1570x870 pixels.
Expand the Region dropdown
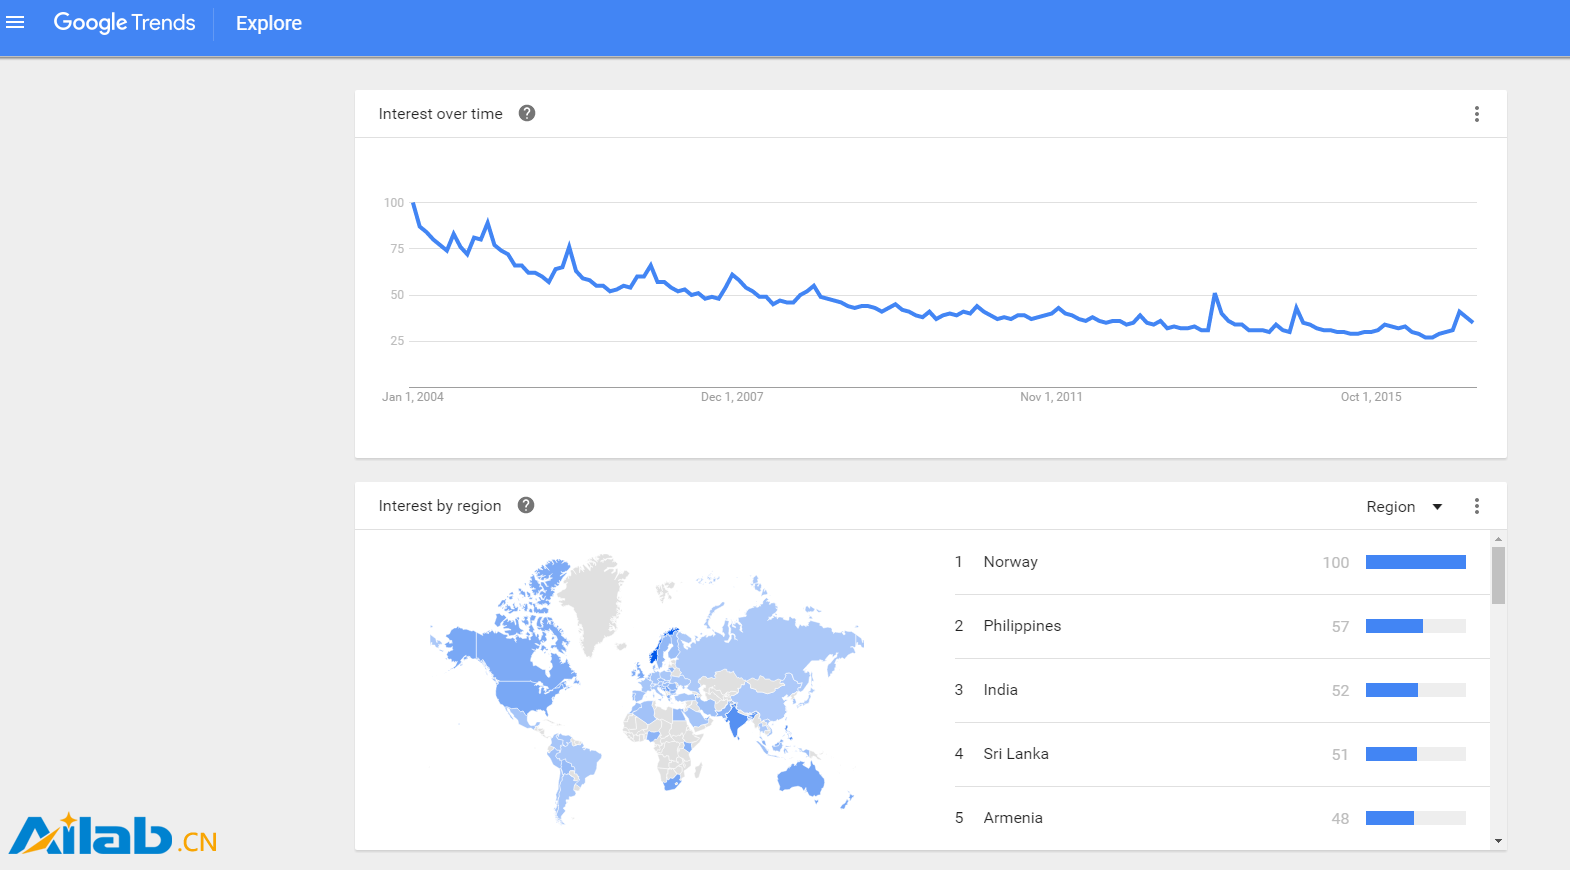point(1404,507)
